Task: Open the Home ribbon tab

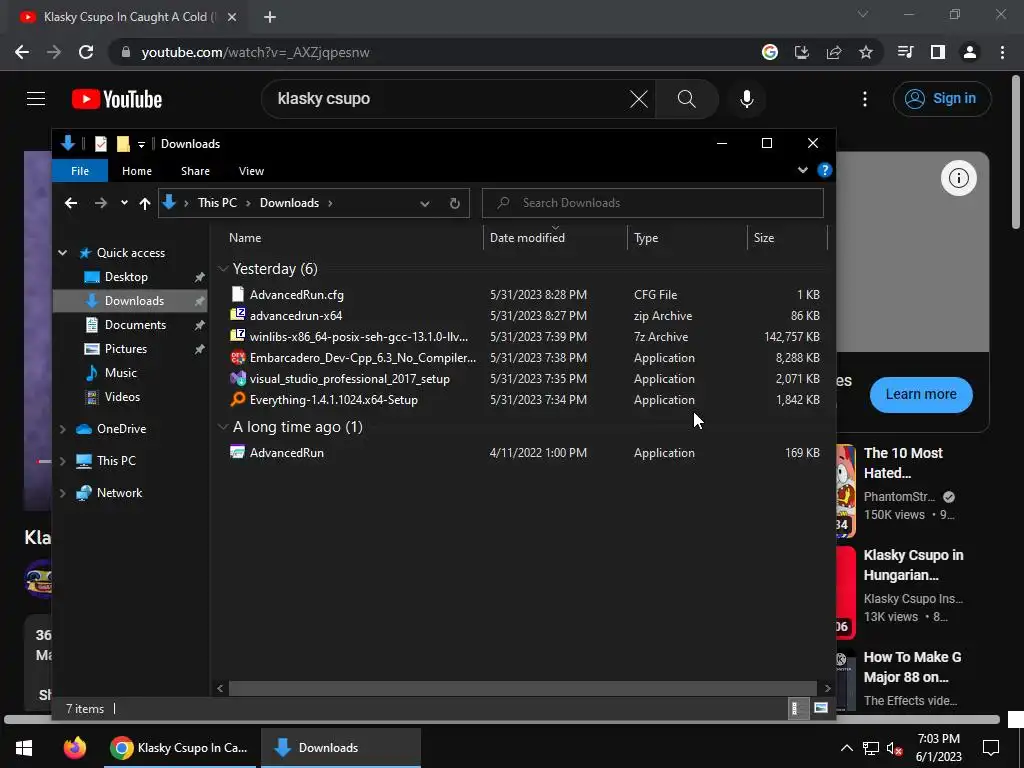Action: (x=136, y=170)
